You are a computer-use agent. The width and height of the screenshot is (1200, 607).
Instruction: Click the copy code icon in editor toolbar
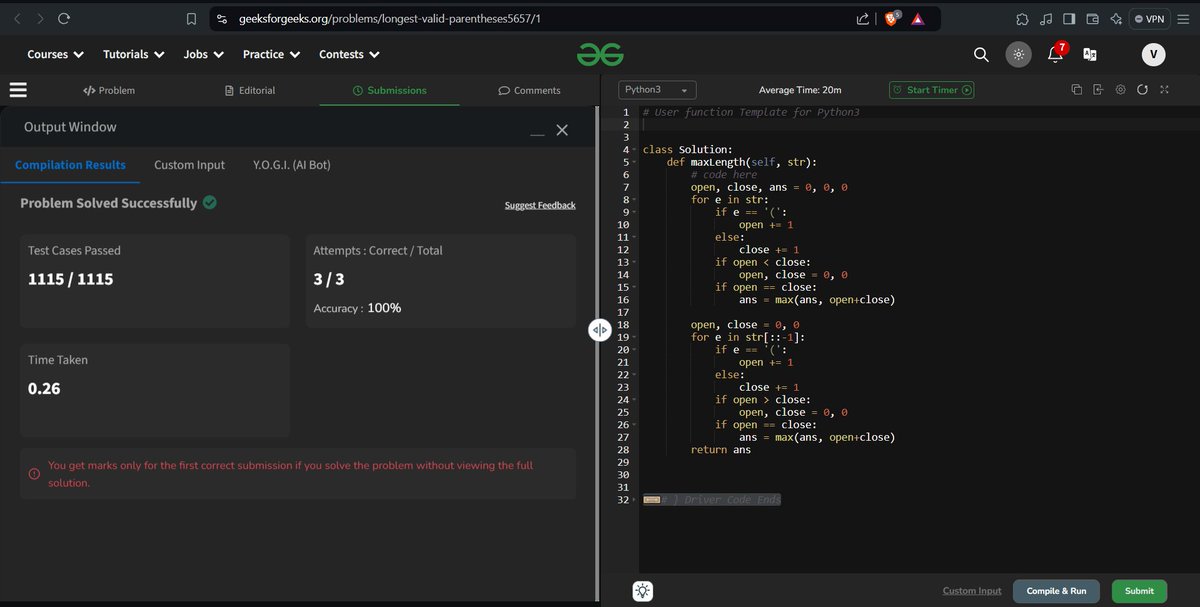click(x=1076, y=90)
